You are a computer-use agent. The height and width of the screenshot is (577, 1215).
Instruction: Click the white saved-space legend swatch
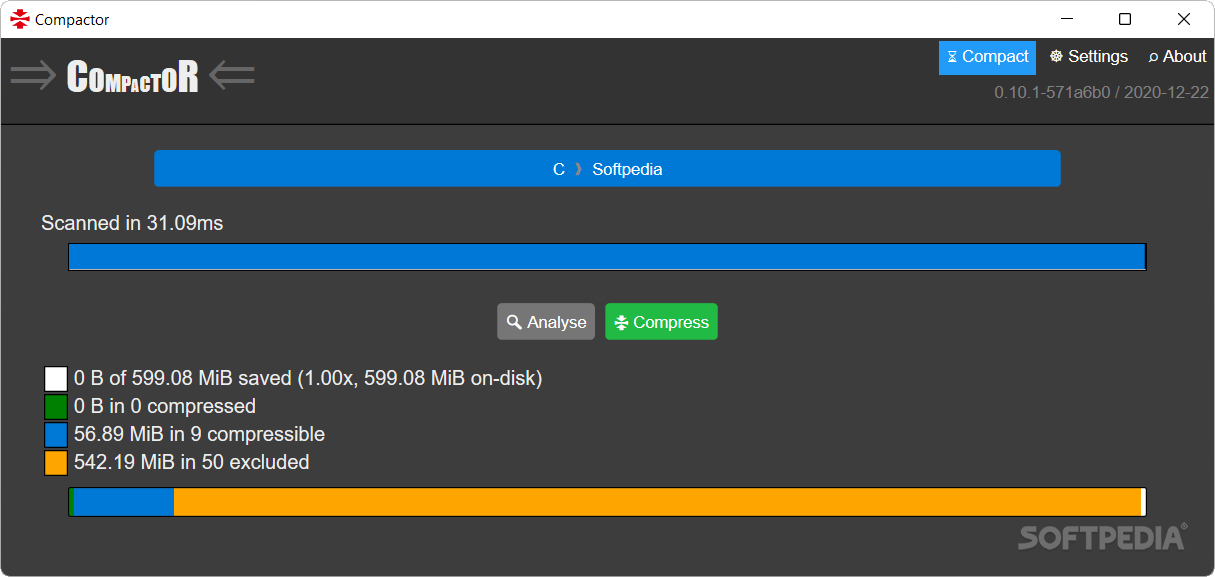[56, 379]
